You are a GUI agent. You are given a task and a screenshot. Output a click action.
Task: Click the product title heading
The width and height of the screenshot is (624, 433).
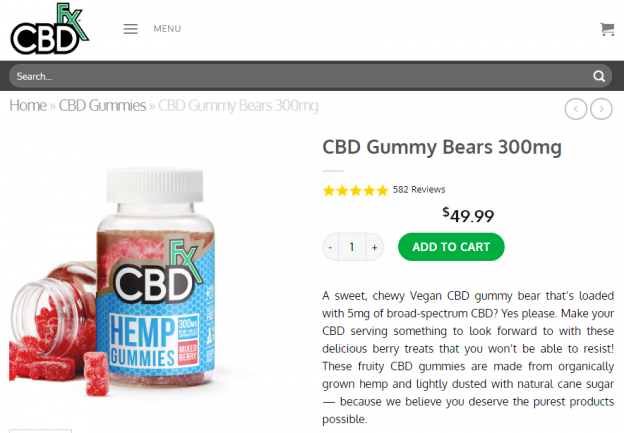[x=442, y=148]
